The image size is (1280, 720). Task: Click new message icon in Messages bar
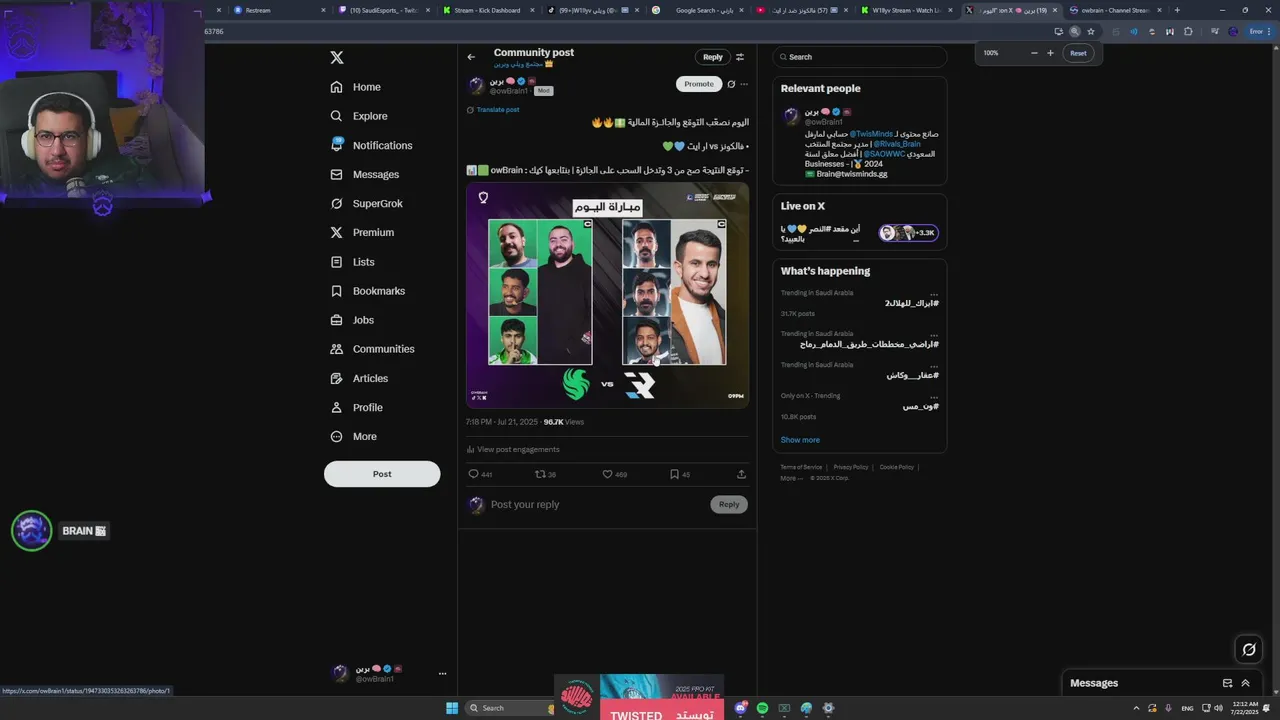tap(1227, 683)
